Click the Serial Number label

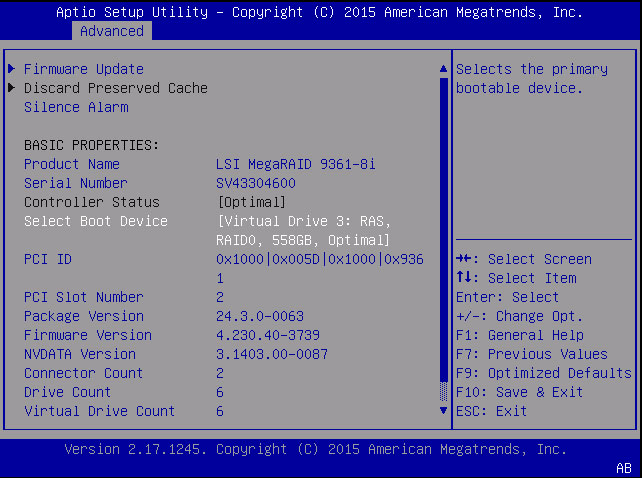[76, 183]
